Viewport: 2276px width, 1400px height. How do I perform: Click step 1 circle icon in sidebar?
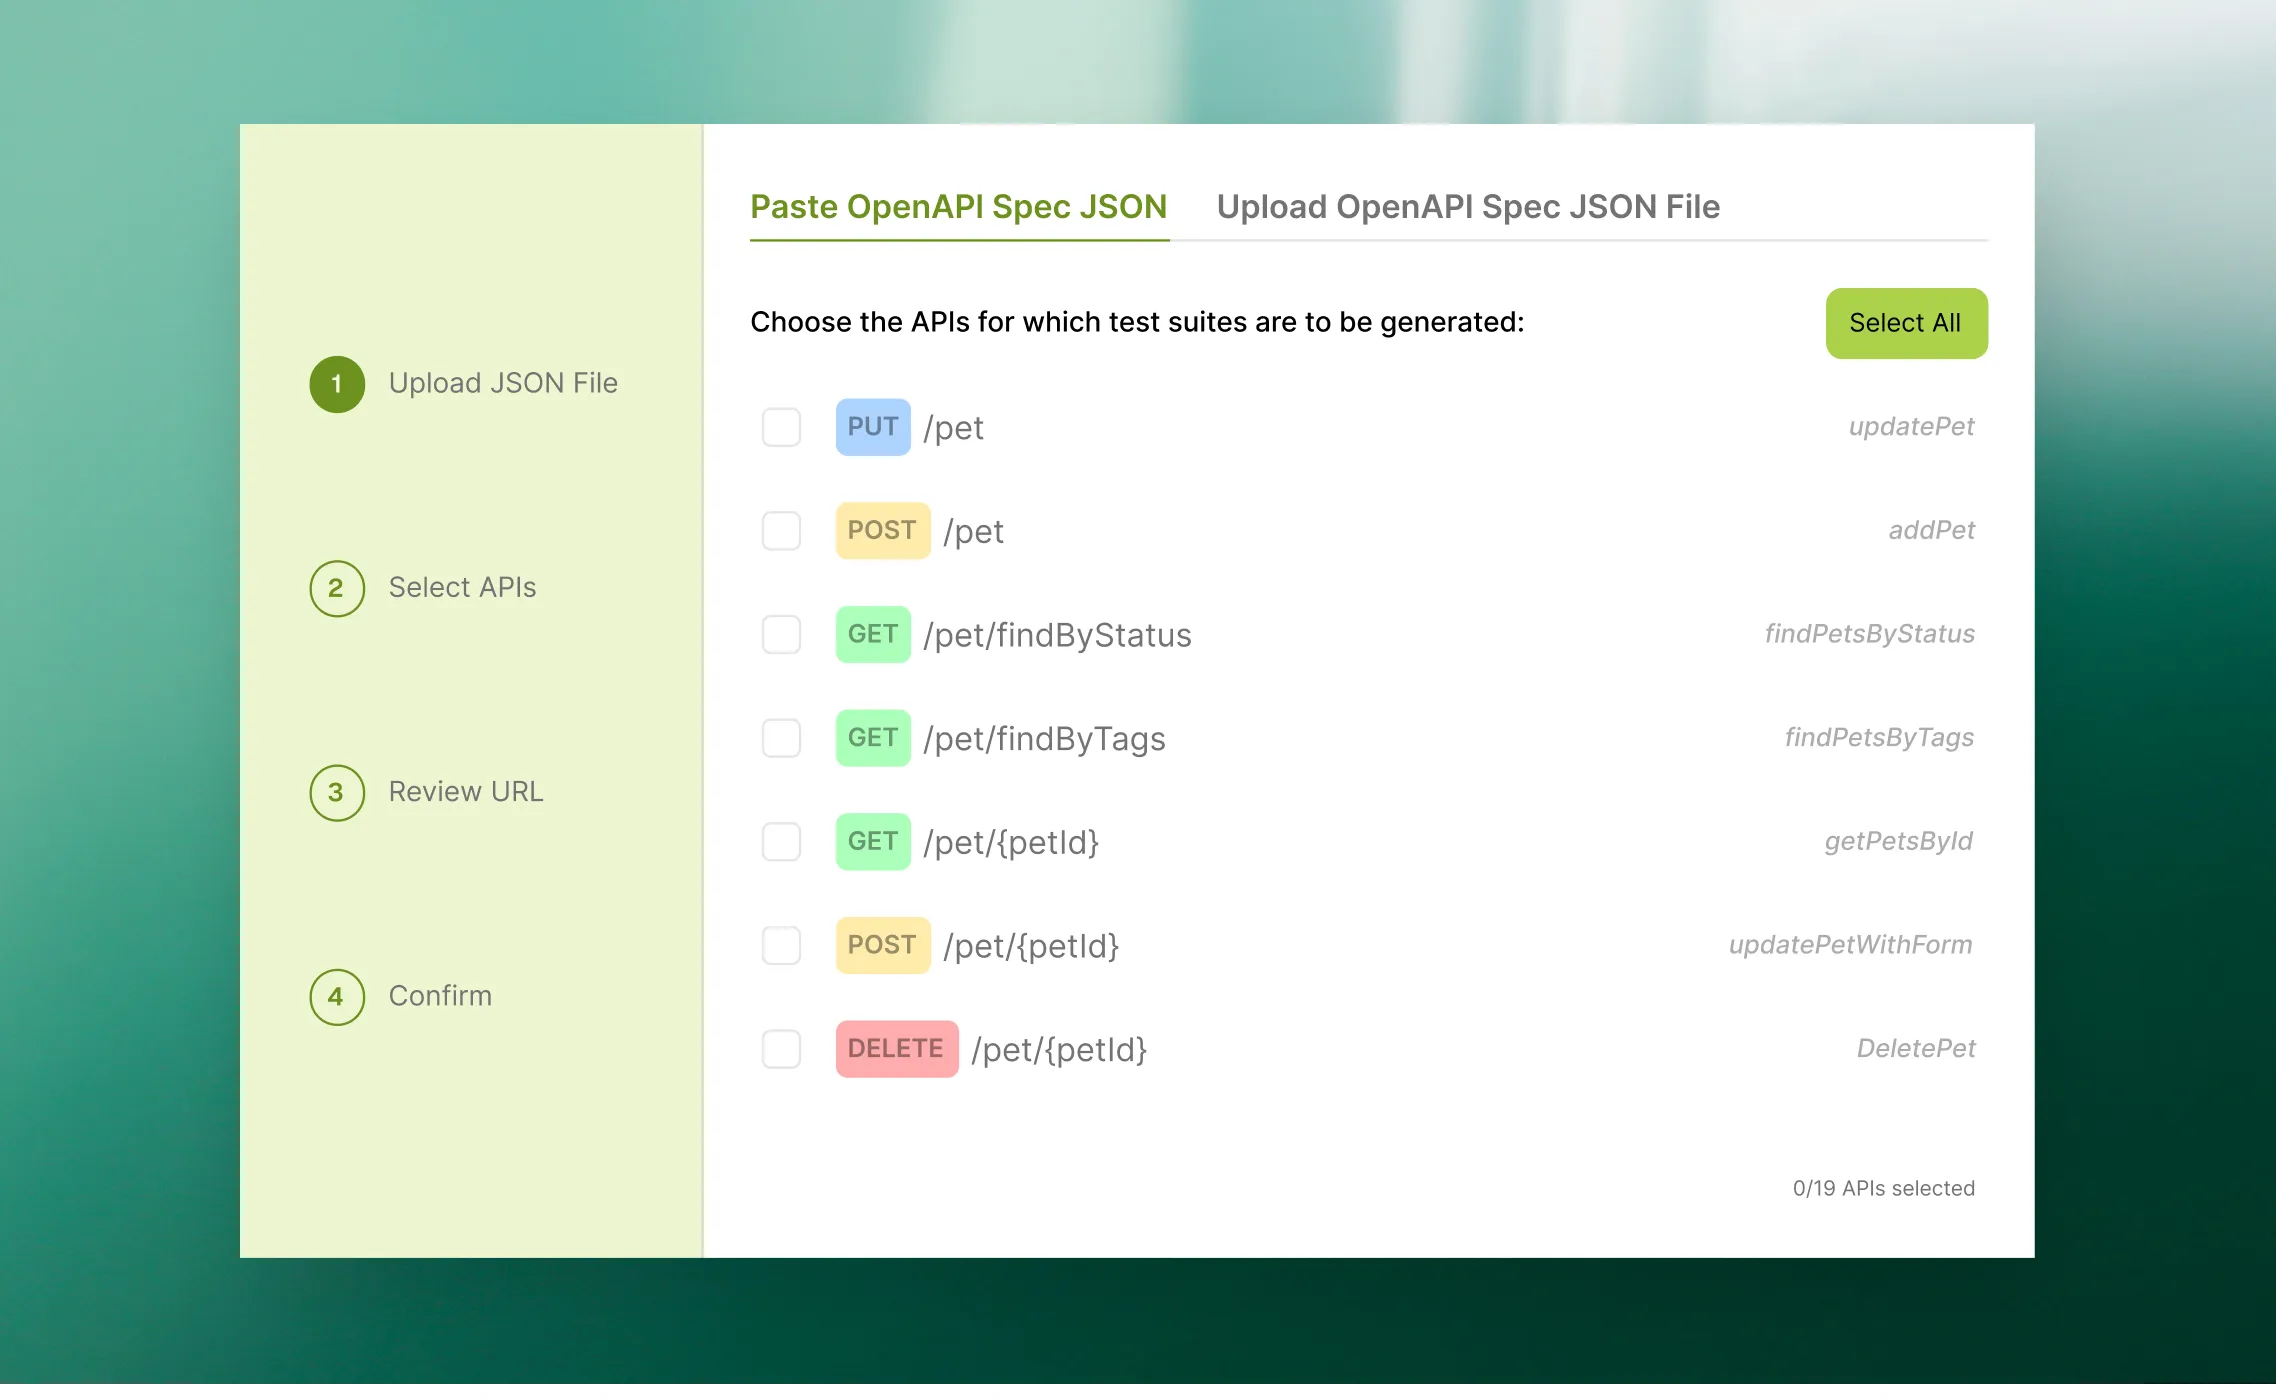point(337,384)
